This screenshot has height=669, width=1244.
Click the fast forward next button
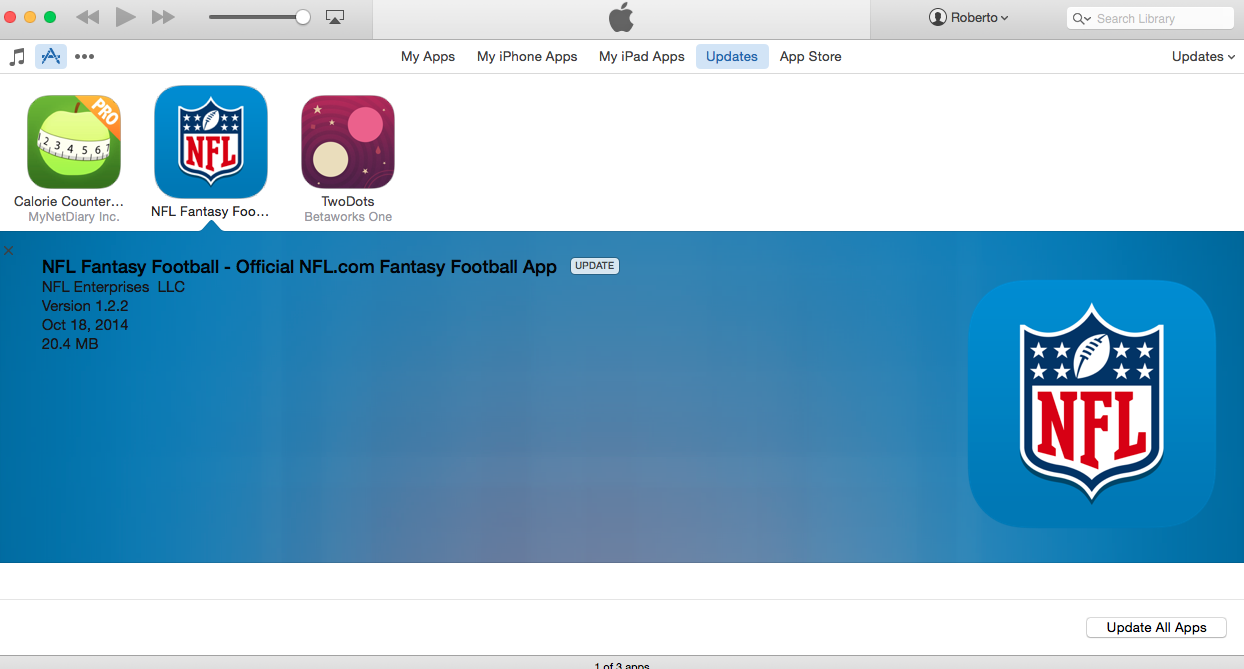163,17
